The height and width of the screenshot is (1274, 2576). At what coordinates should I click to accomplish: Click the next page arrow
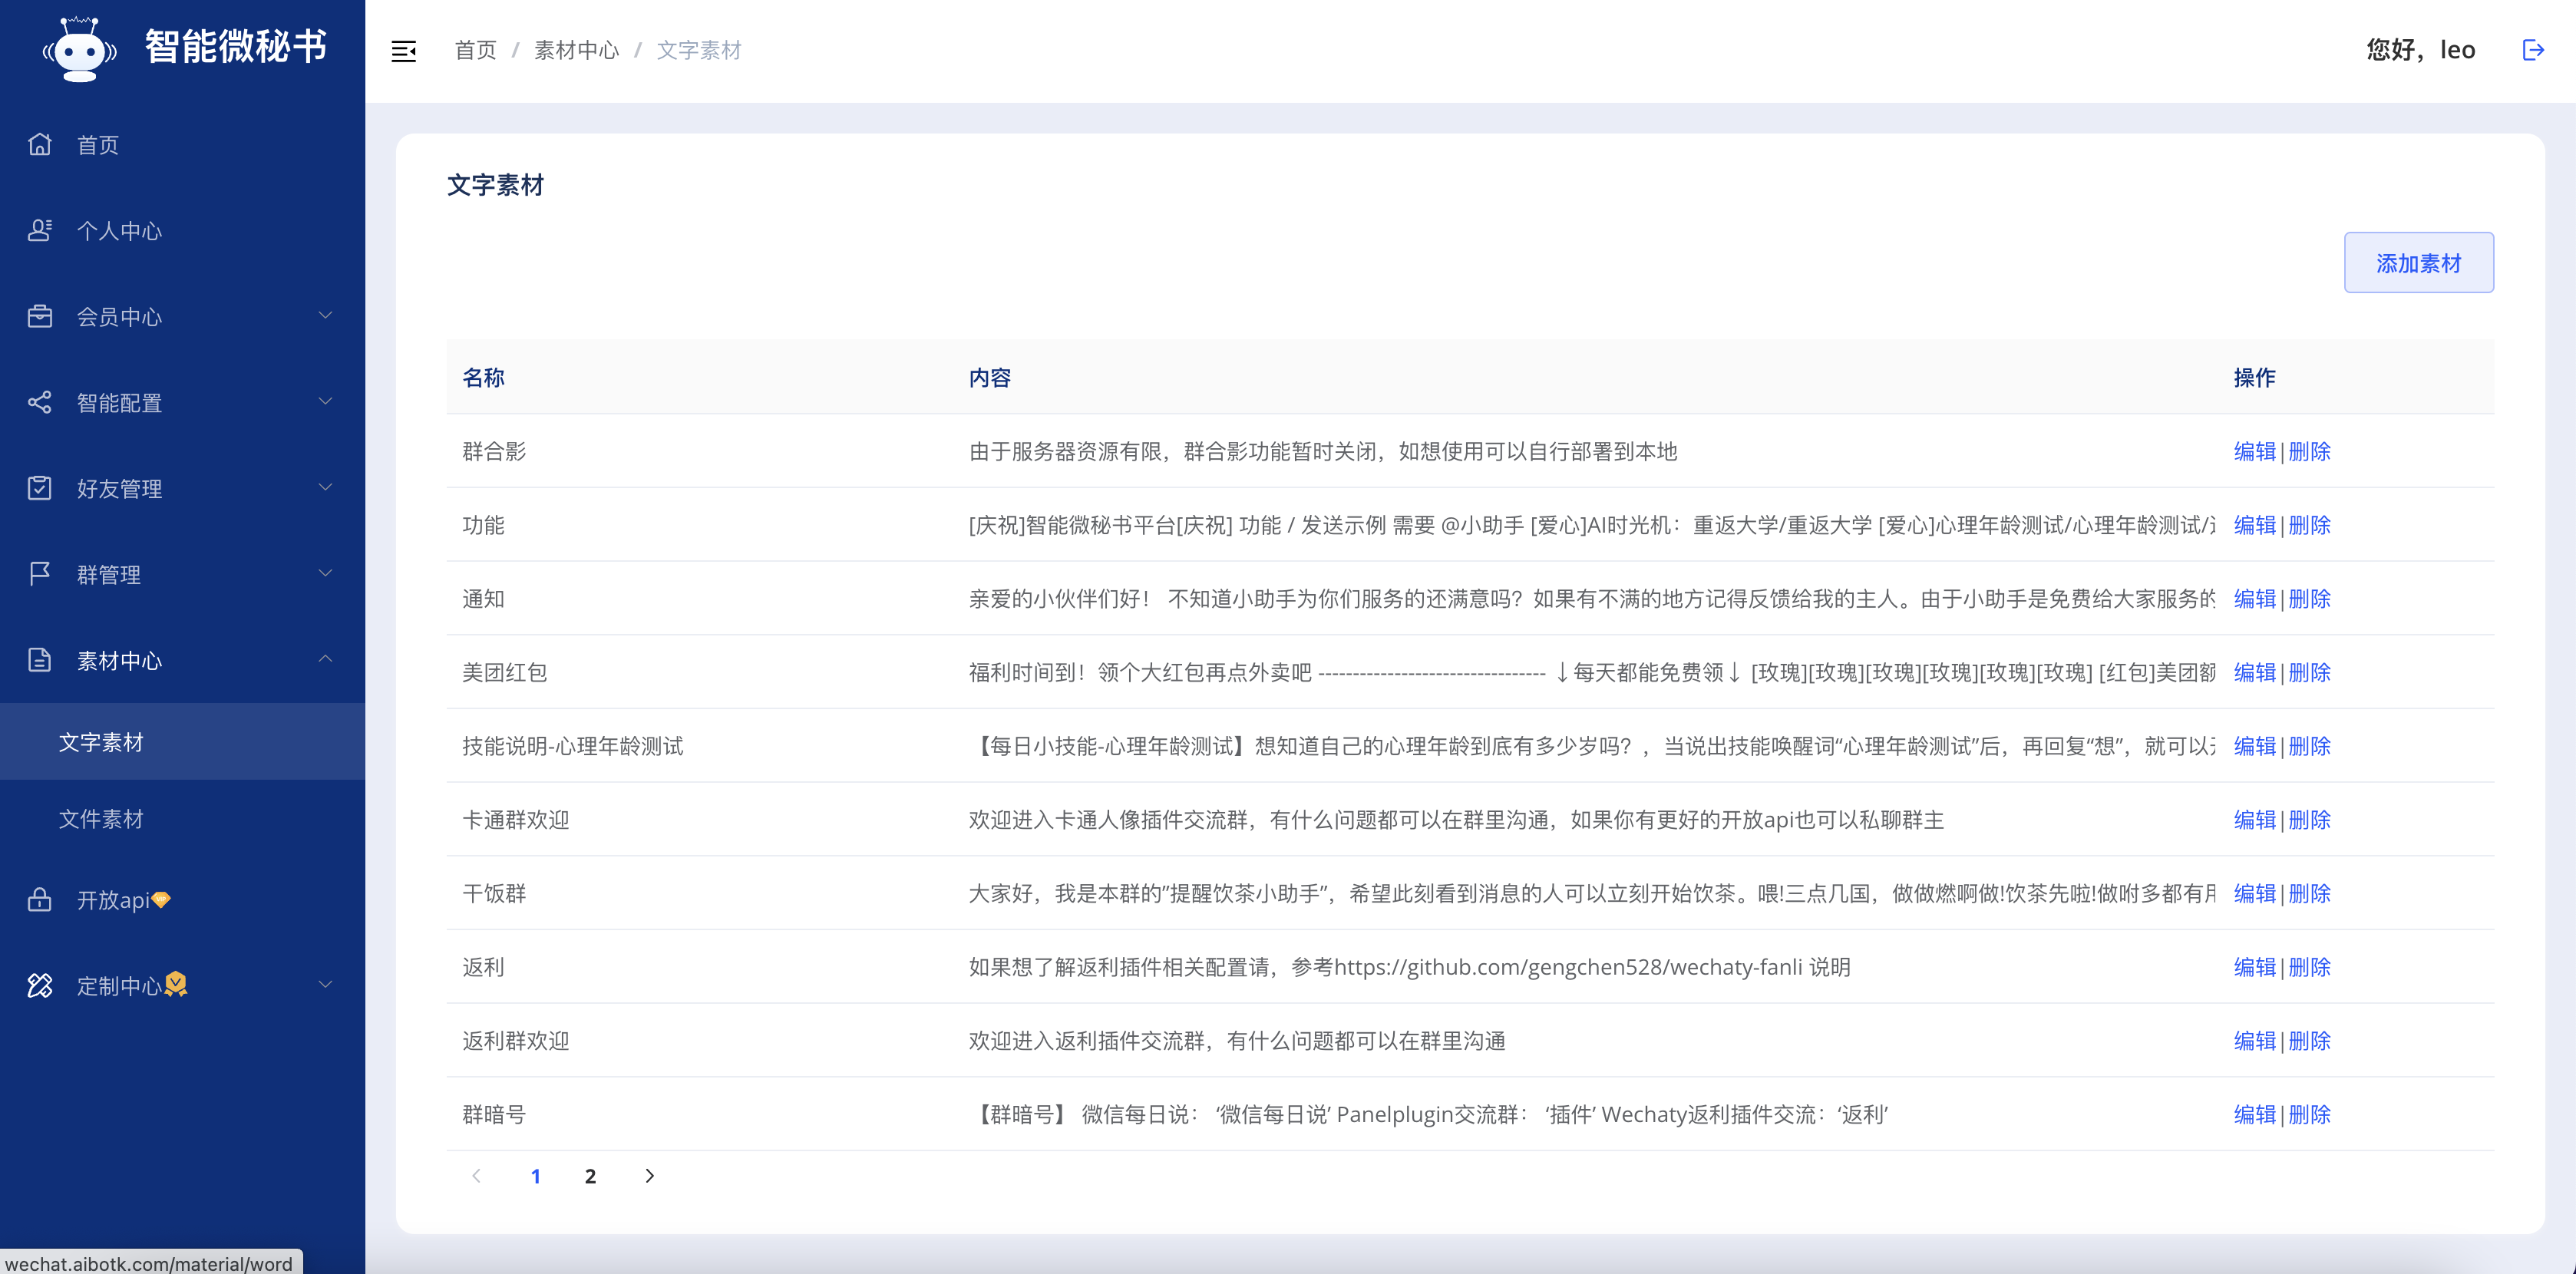(x=649, y=1176)
